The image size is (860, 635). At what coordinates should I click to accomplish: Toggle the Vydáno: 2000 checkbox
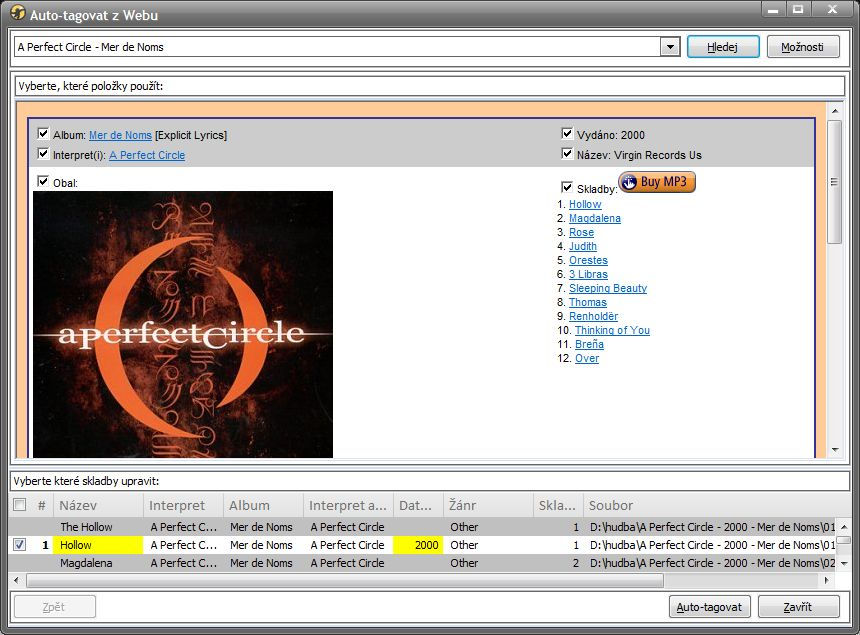coord(567,133)
